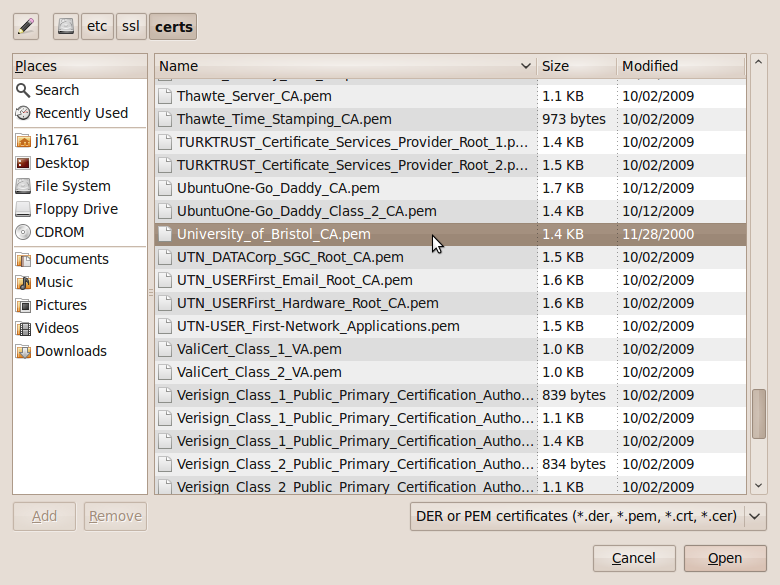Click the Add bookmark button
This screenshot has width=780, height=585.
(44, 516)
